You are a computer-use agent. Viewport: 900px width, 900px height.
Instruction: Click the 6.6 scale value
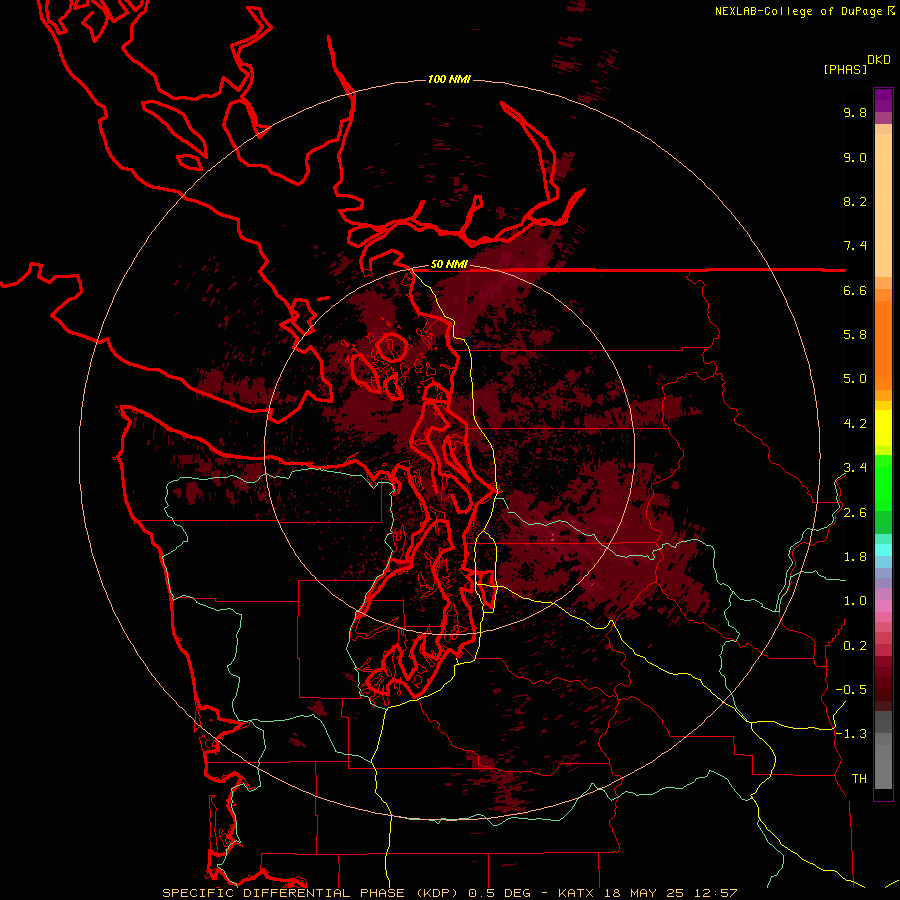pos(855,290)
